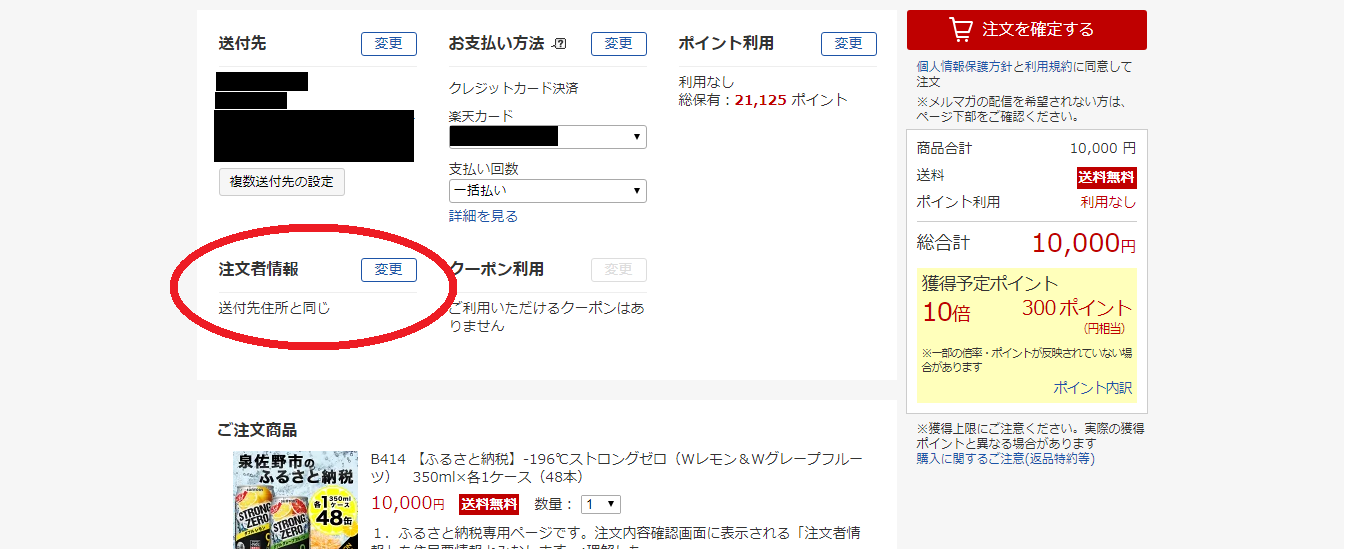Click the 送料無料 badge beside the product price
The image size is (1360, 553).
pyautogui.click(x=488, y=505)
